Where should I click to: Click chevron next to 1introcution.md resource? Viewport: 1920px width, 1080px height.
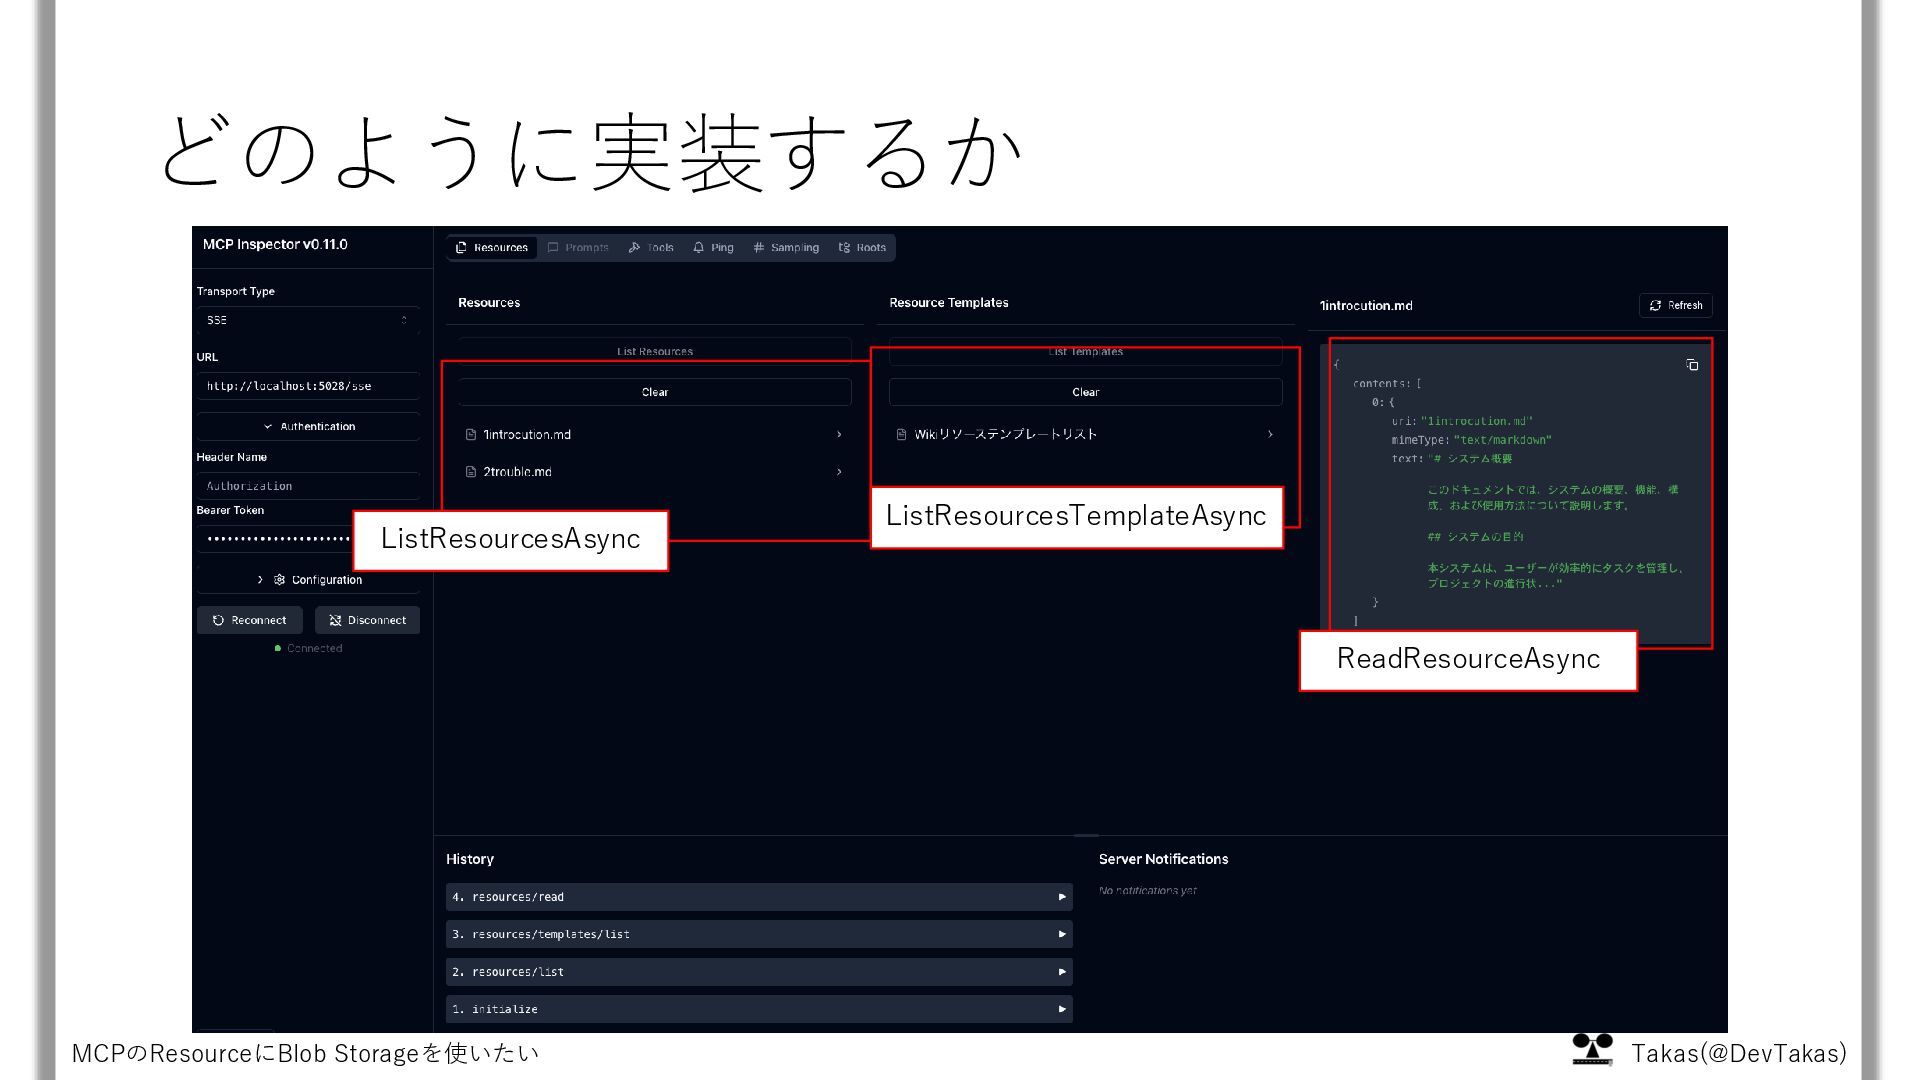point(839,434)
